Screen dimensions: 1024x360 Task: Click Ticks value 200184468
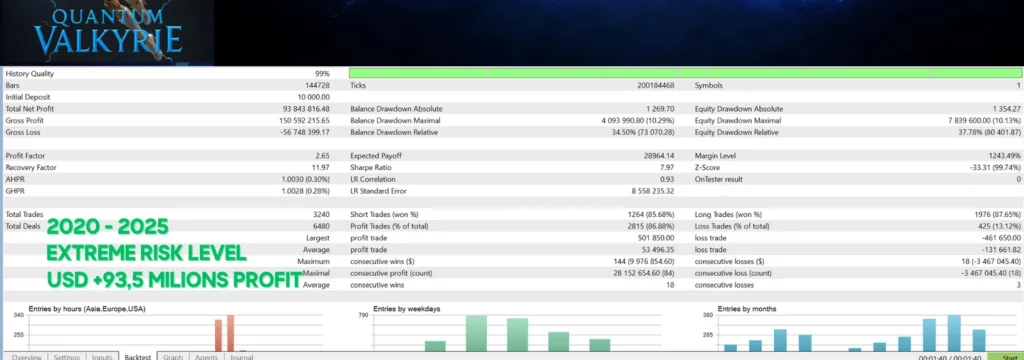[656, 86]
